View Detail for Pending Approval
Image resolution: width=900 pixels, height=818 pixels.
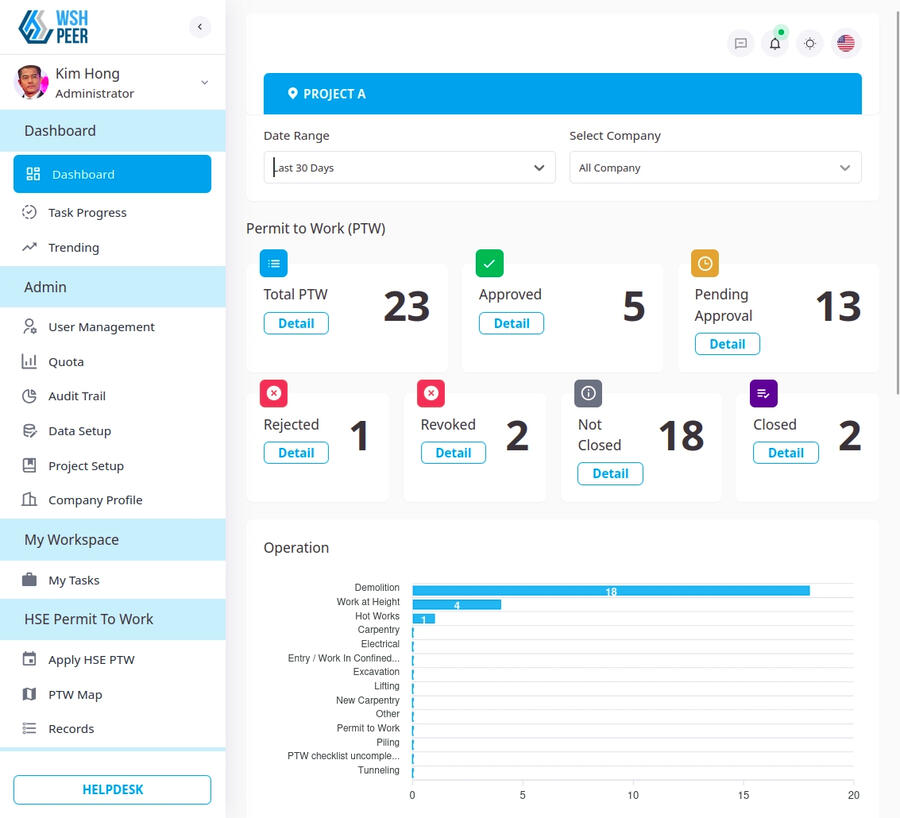pyautogui.click(x=727, y=344)
